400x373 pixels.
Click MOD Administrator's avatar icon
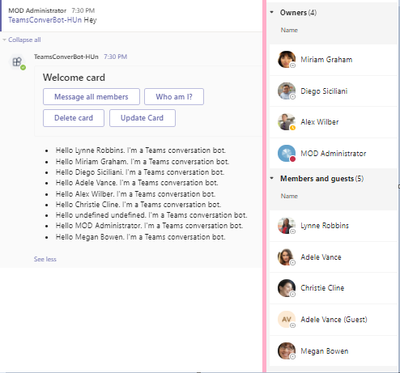[287, 153]
